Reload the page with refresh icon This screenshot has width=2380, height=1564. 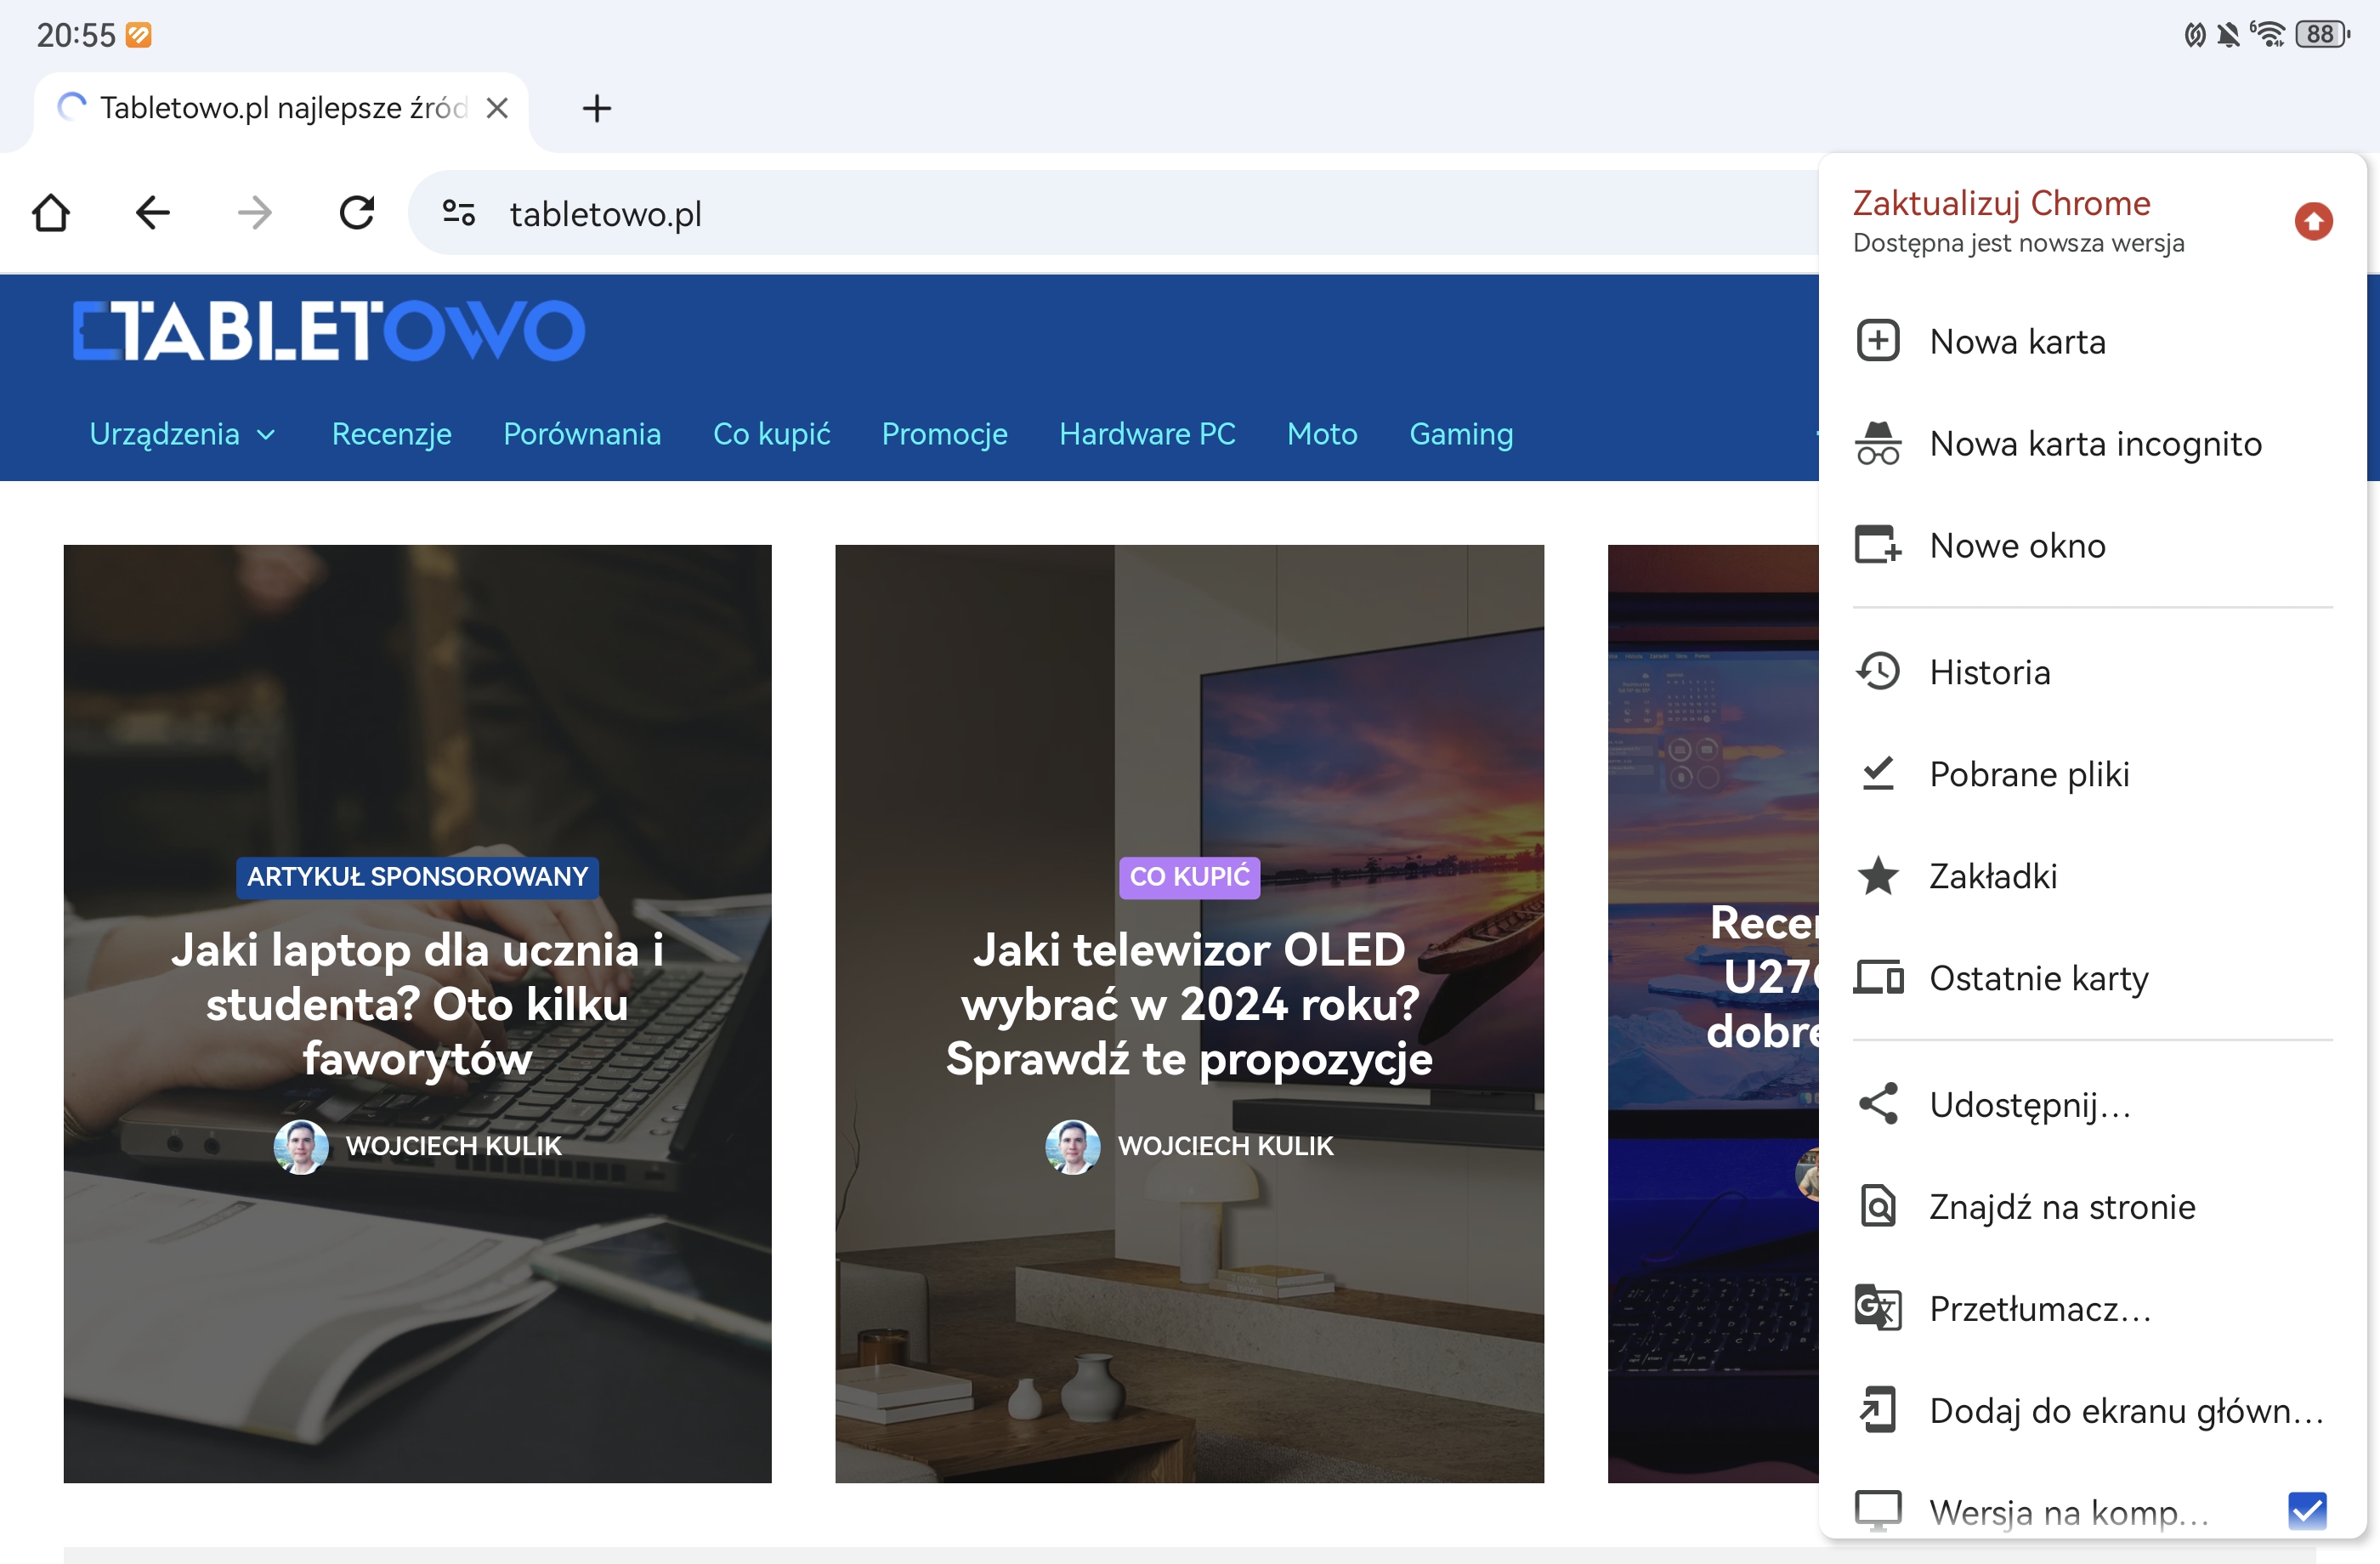357,213
